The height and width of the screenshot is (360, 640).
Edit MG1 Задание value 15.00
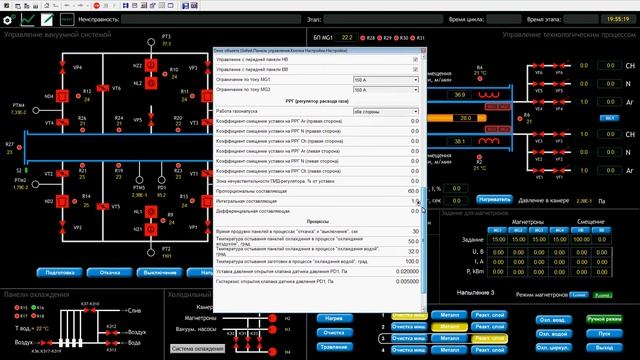498,240
